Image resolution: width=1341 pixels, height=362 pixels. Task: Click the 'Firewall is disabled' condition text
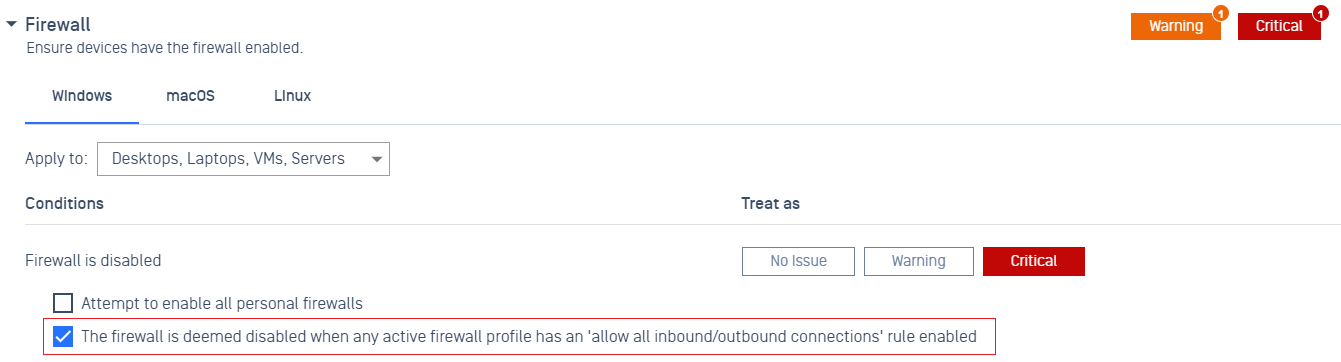tap(93, 261)
